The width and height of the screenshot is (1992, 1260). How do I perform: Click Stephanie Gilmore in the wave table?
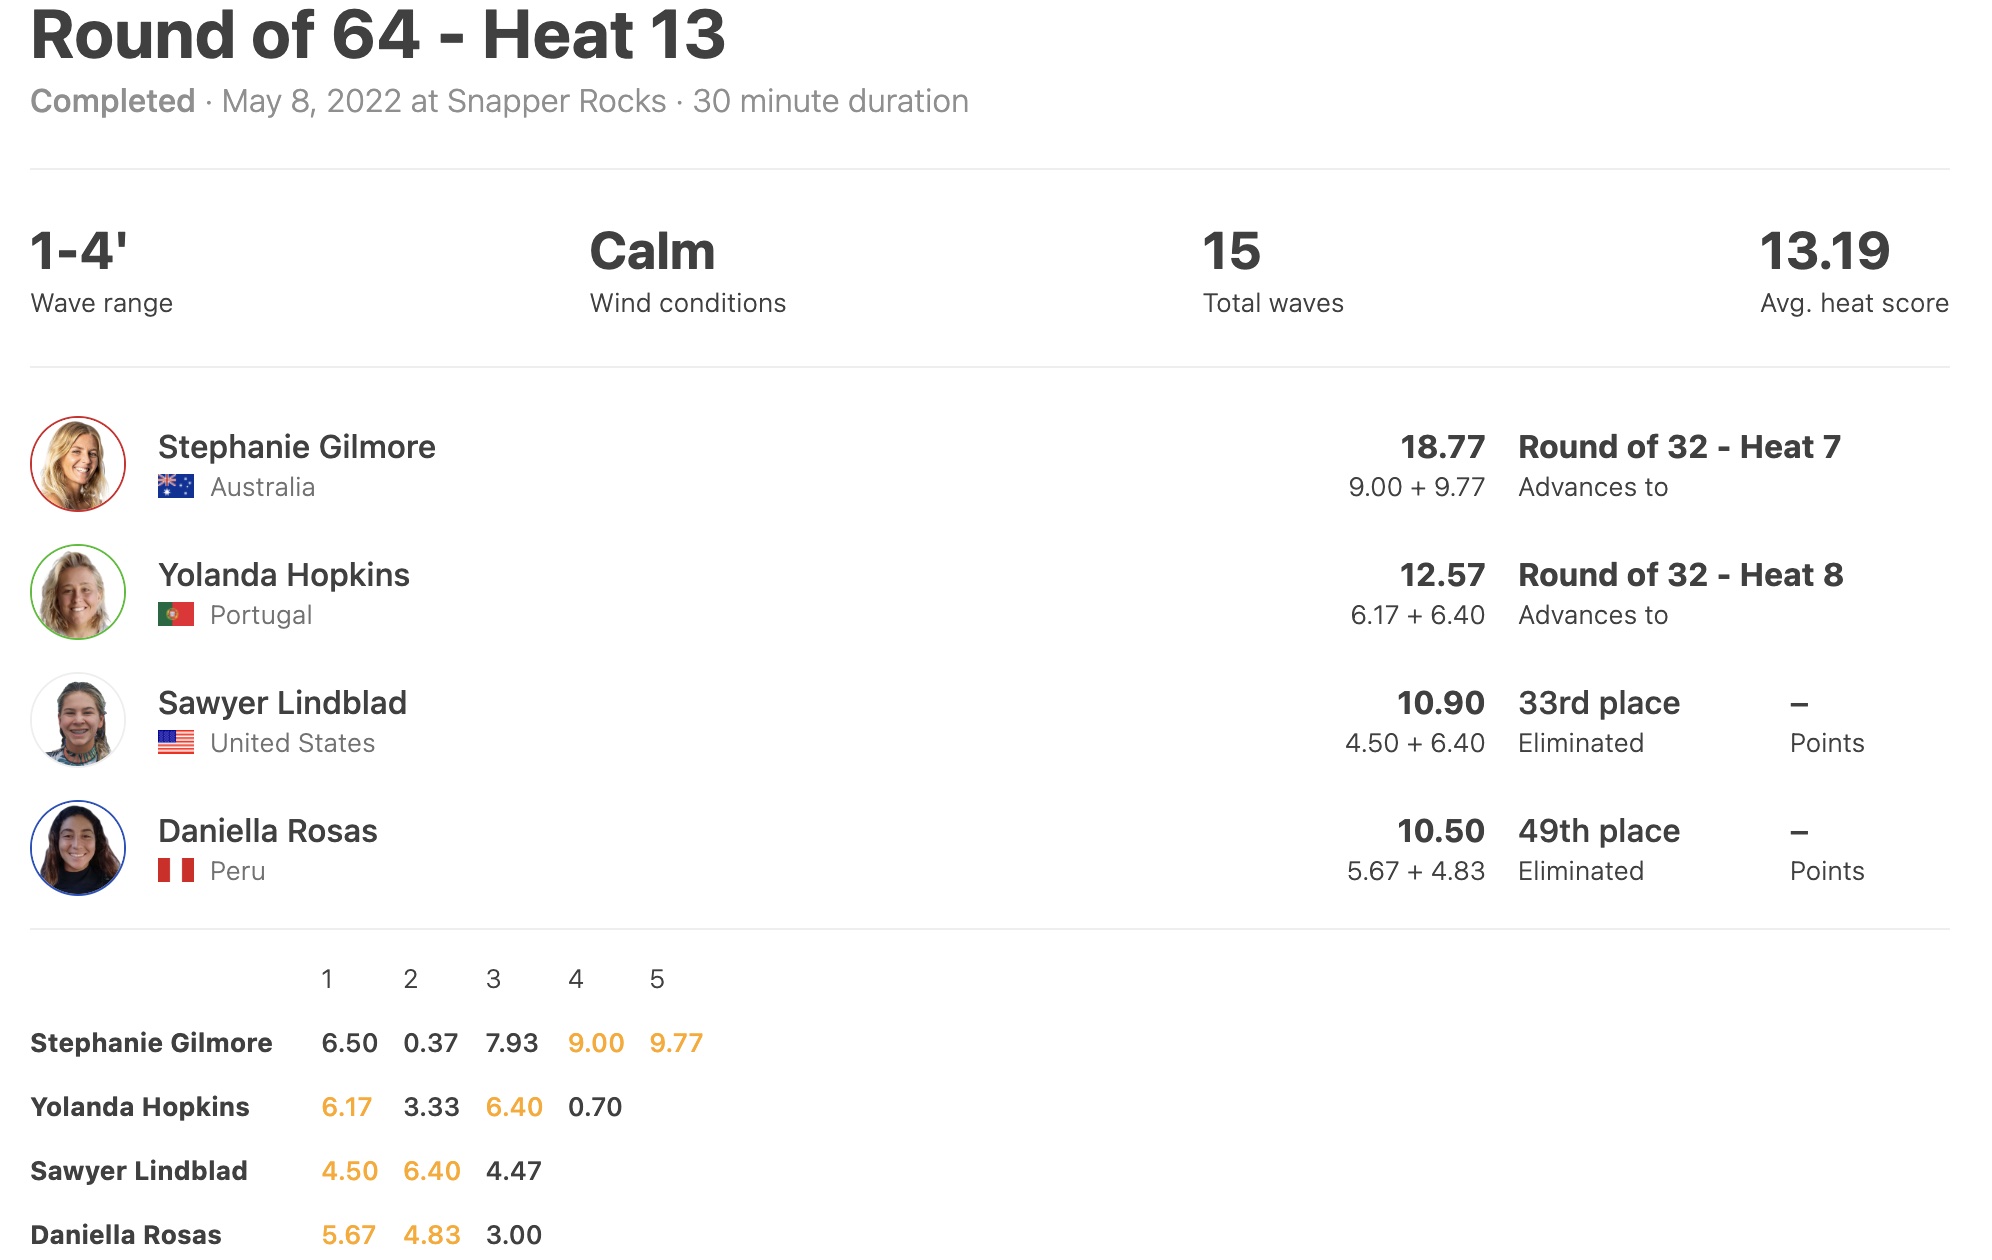point(151,1043)
